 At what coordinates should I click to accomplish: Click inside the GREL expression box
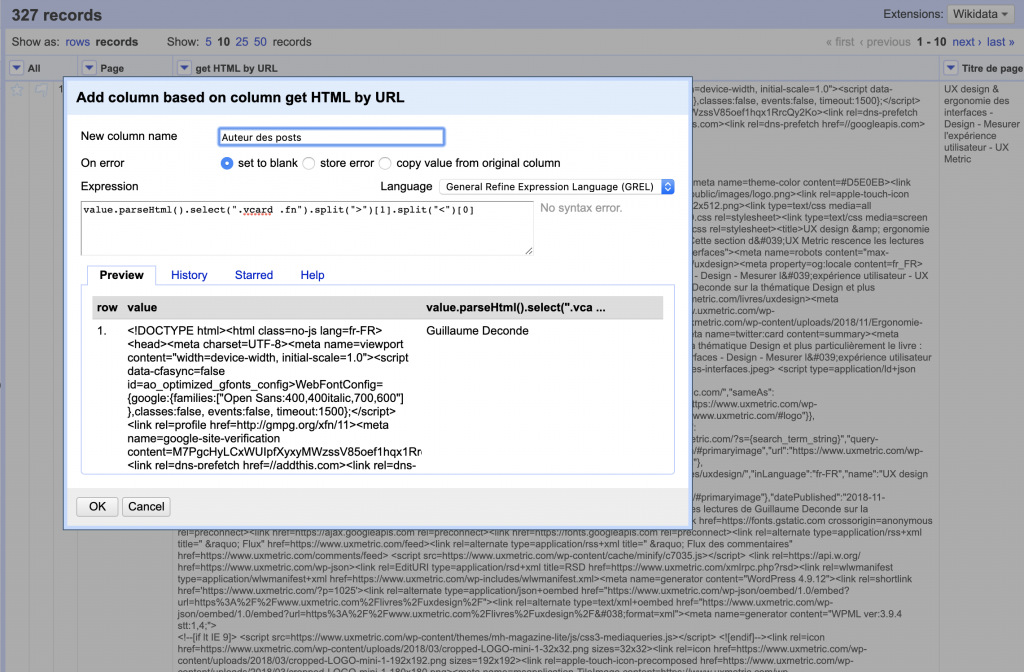coord(307,228)
